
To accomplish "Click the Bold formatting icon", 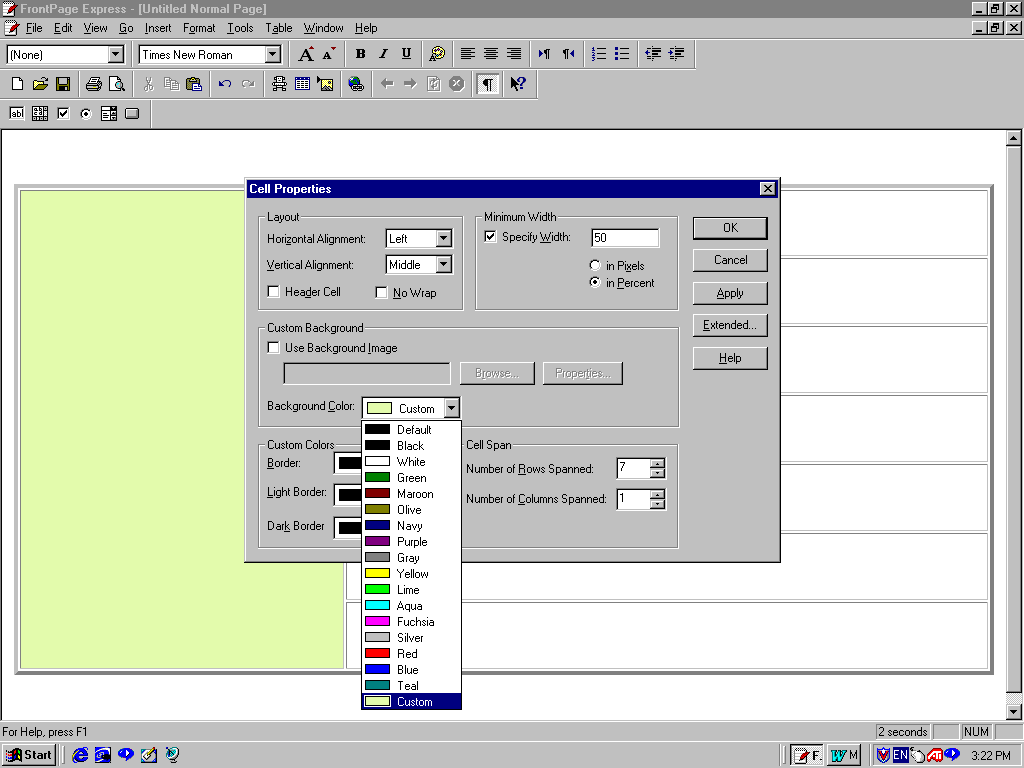I will click(360, 54).
